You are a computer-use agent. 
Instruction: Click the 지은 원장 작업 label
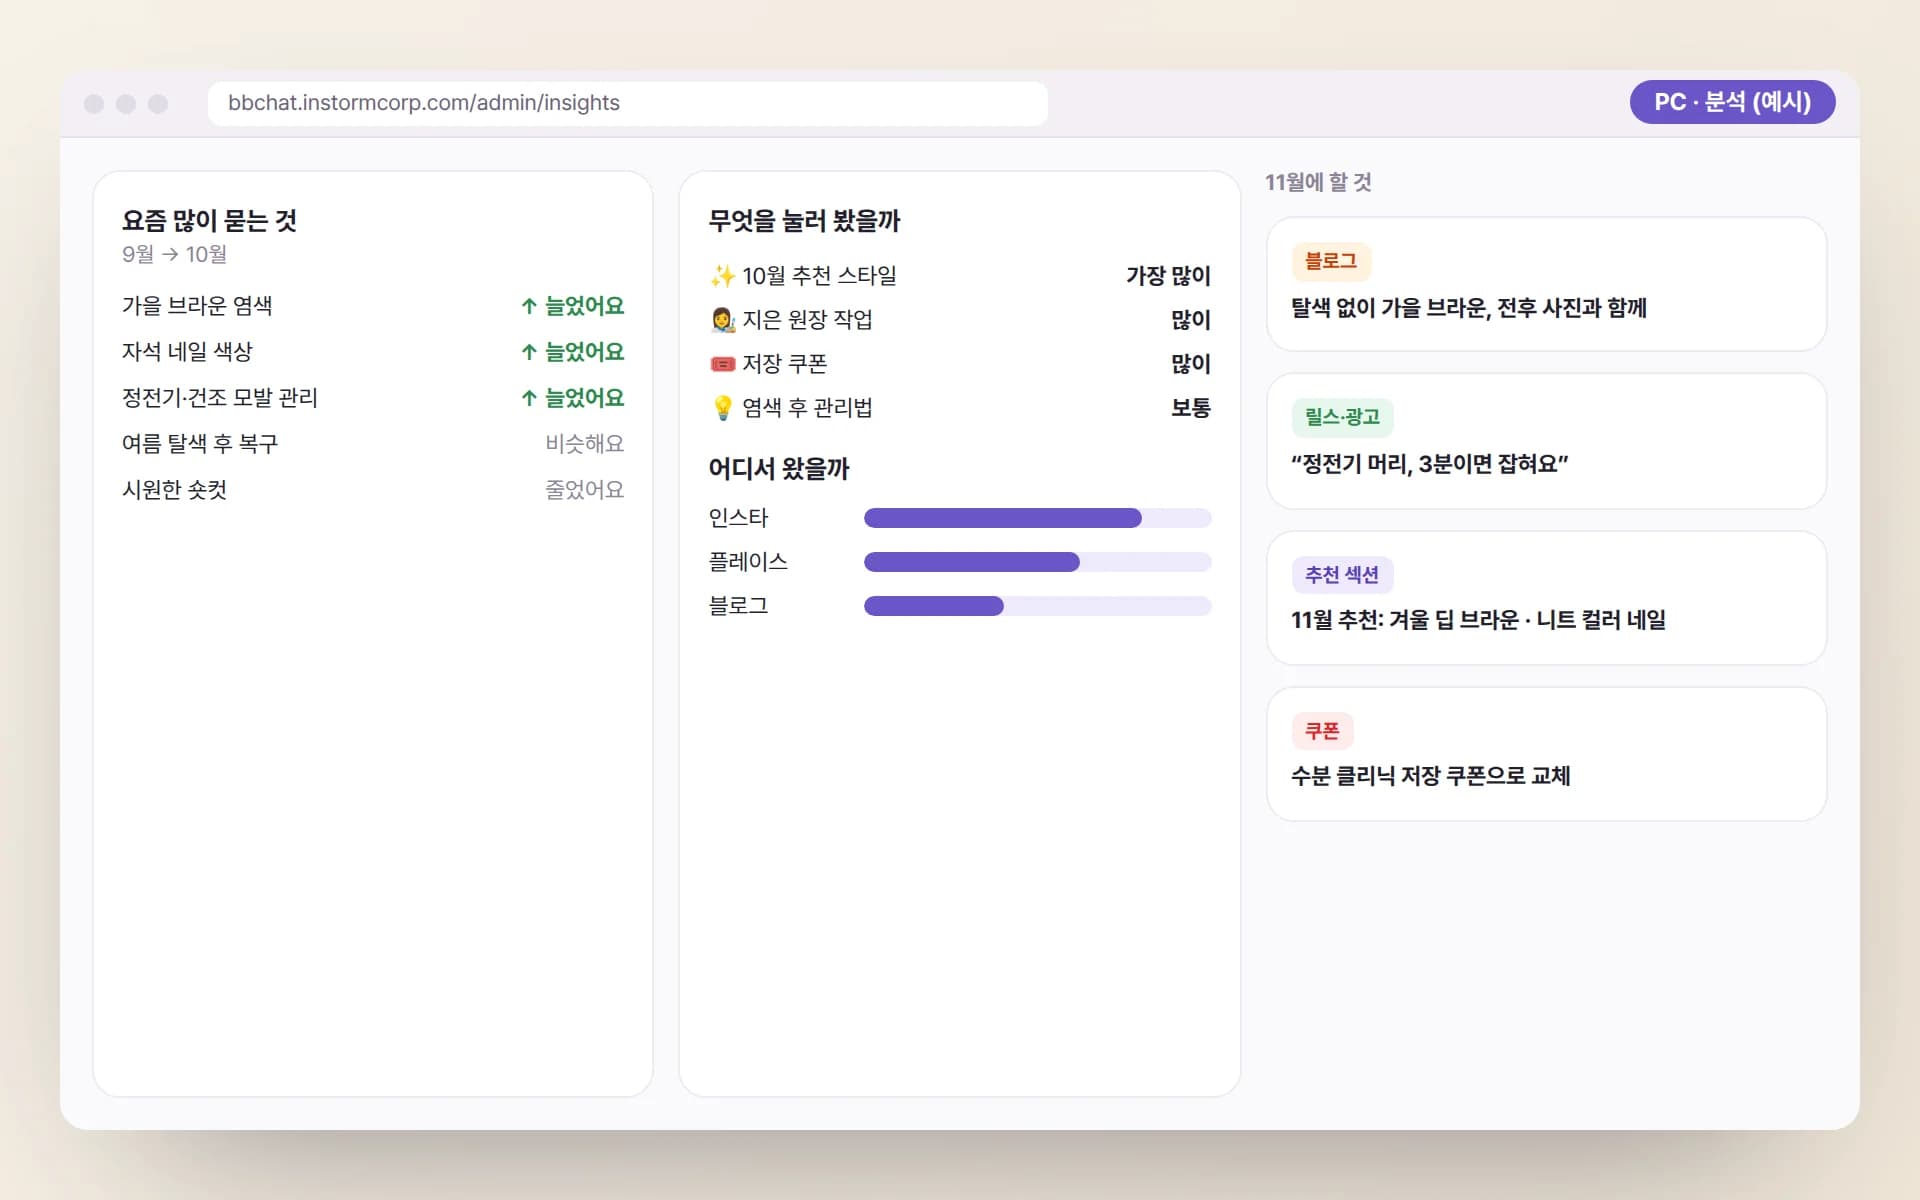point(807,320)
